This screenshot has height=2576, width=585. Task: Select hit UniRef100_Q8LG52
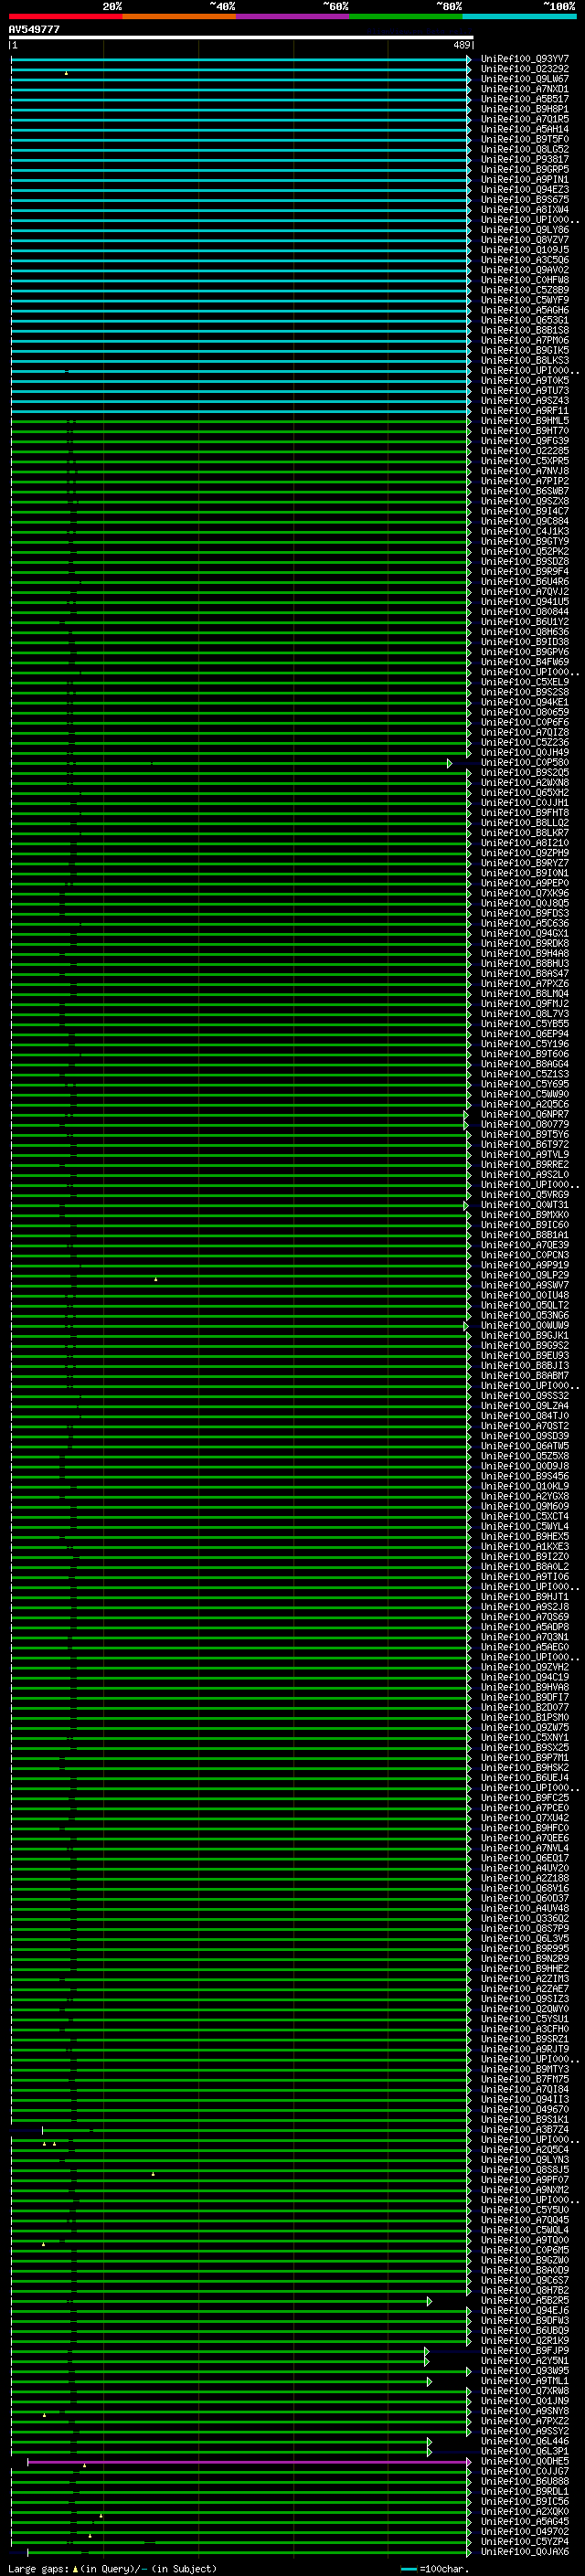click(x=524, y=149)
